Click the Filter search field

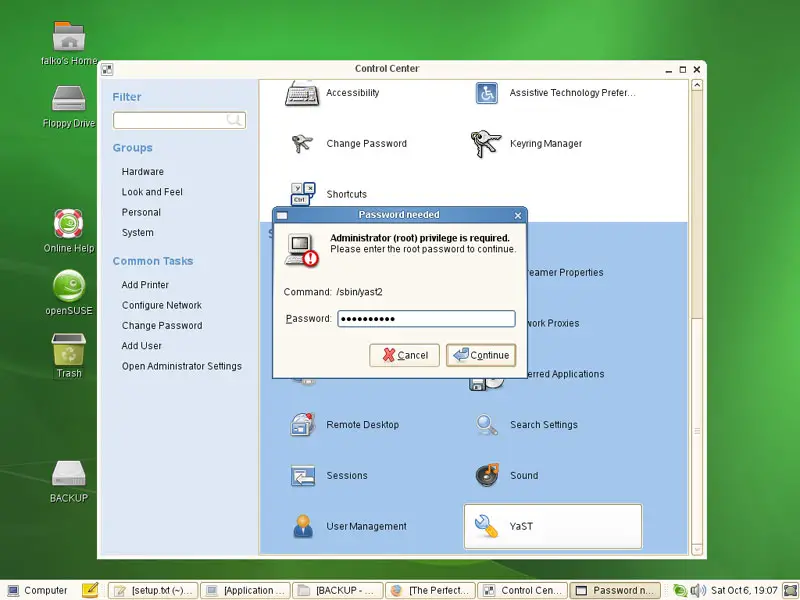pos(180,120)
